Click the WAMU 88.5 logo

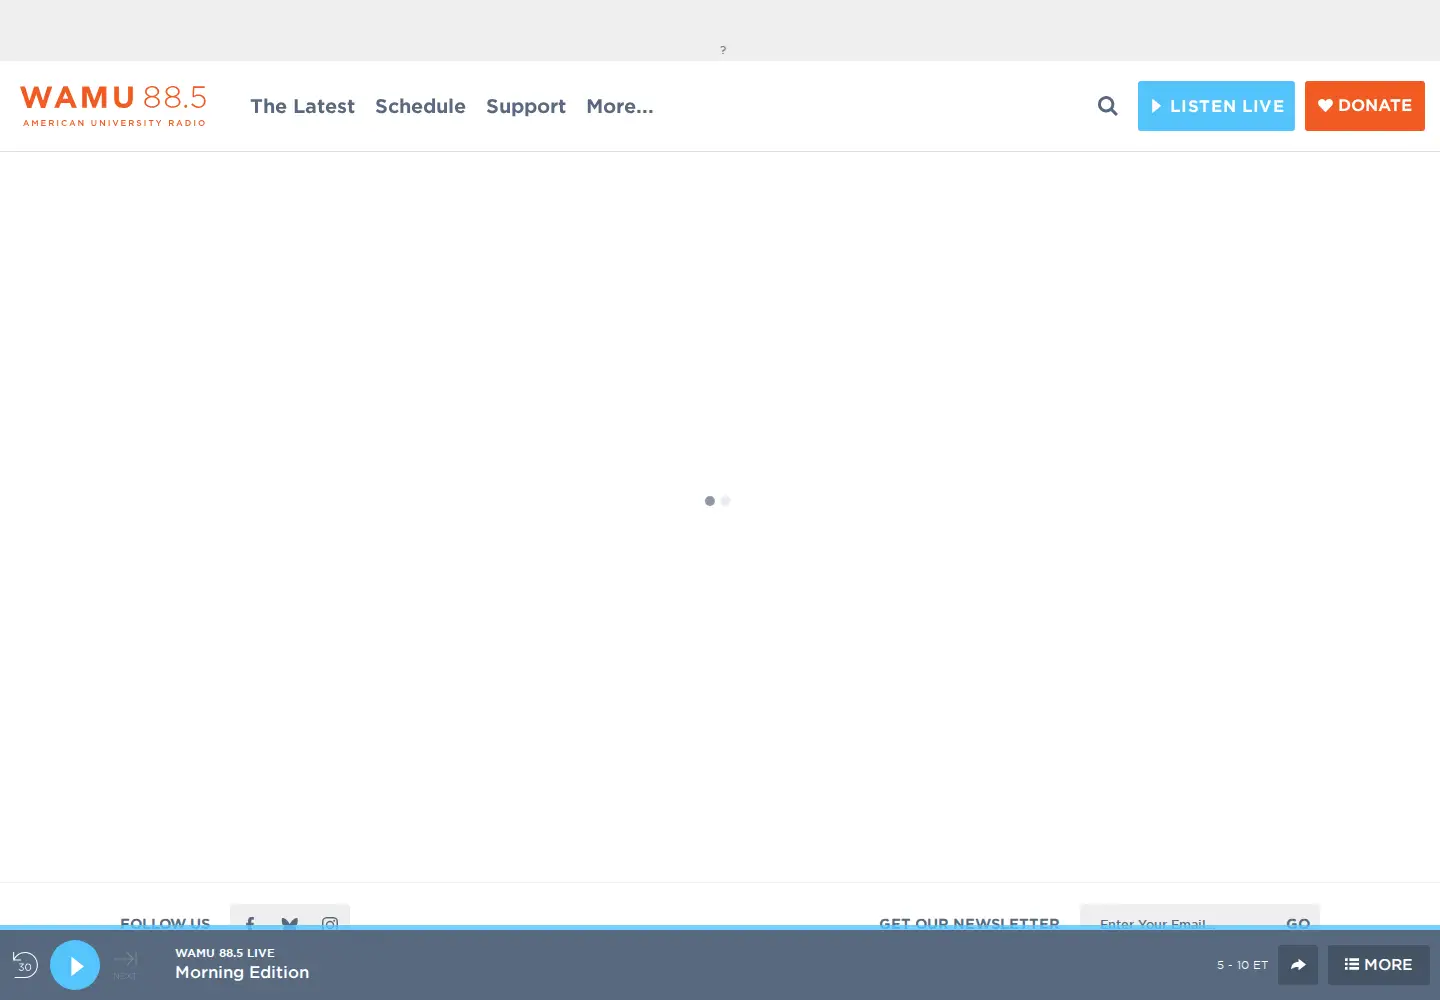pyautogui.click(x=113, y=106)
